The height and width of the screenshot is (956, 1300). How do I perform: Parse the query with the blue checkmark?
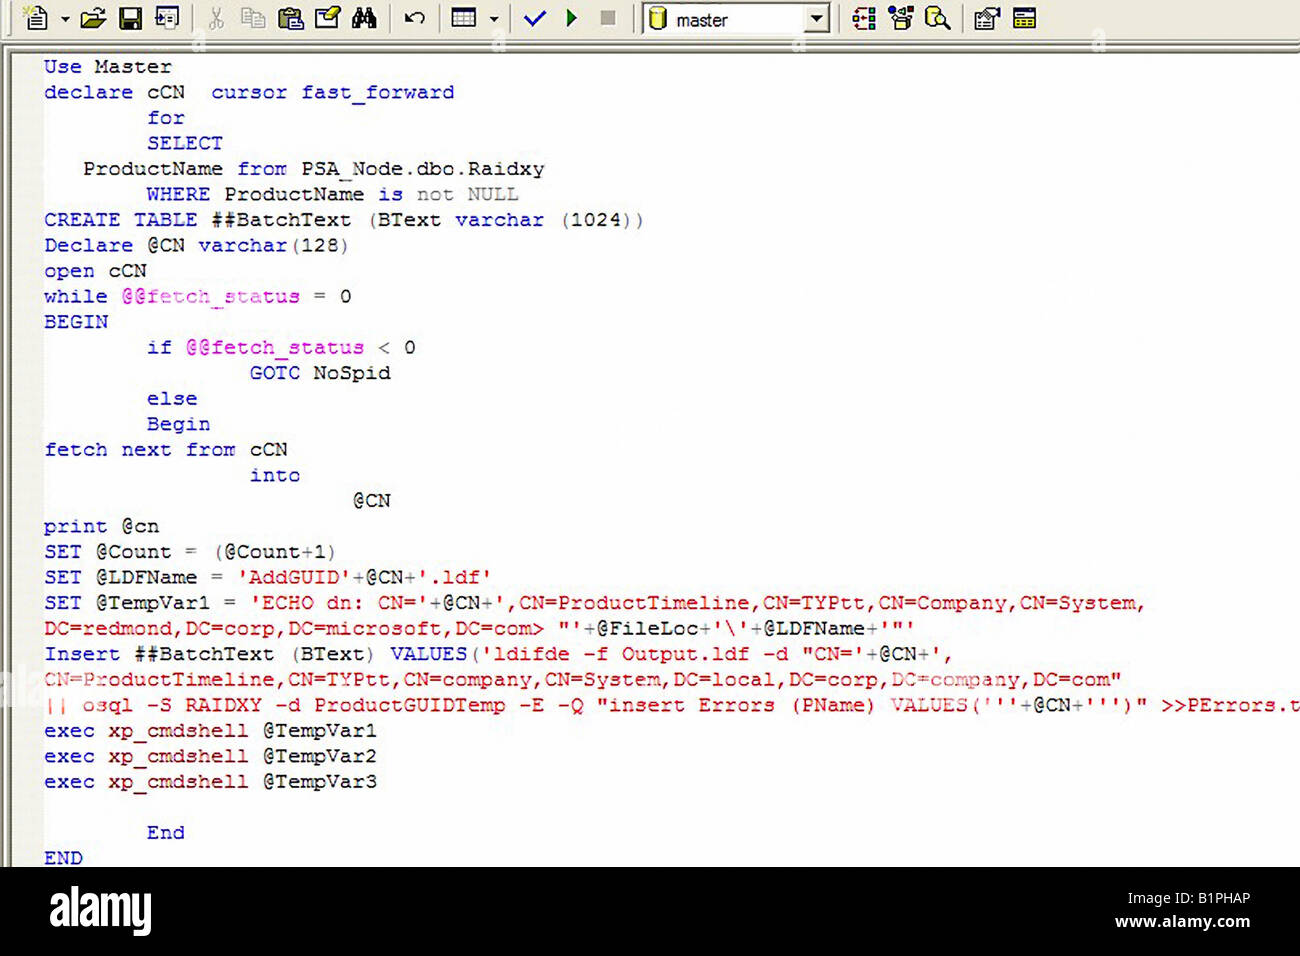(535, 18)
